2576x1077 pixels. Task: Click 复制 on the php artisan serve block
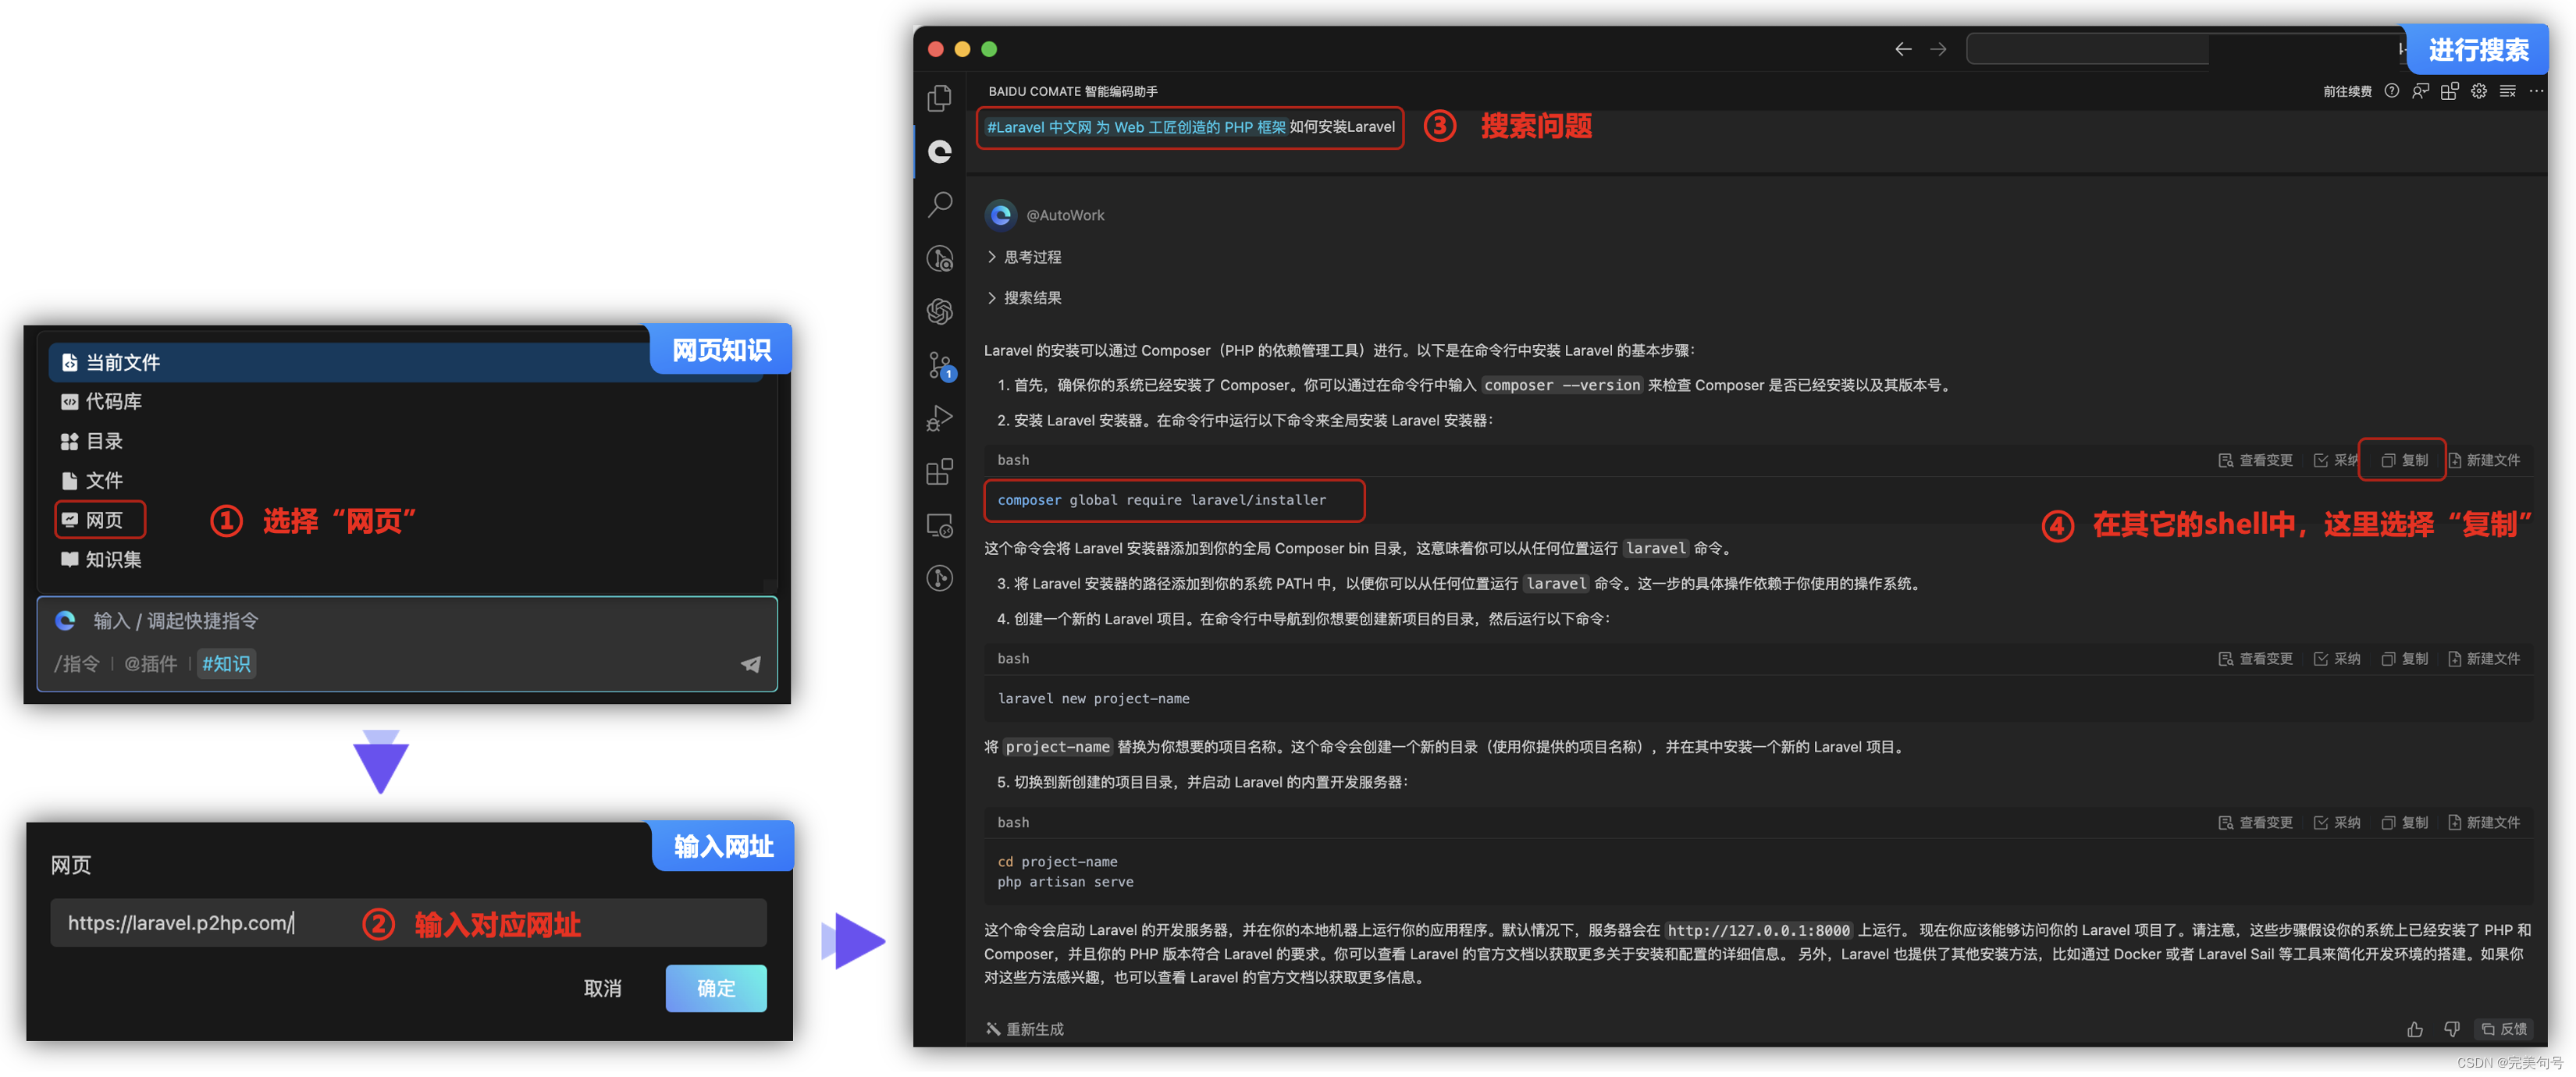click(2405, 823)
